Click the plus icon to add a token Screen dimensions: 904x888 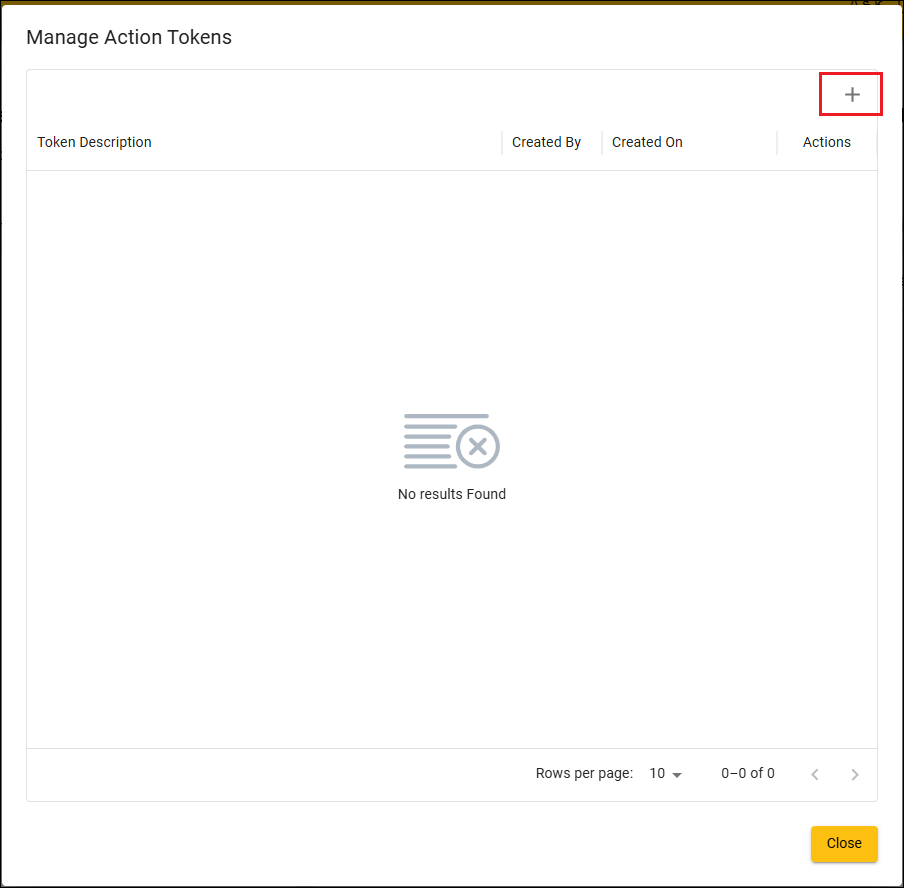[851, 95]
